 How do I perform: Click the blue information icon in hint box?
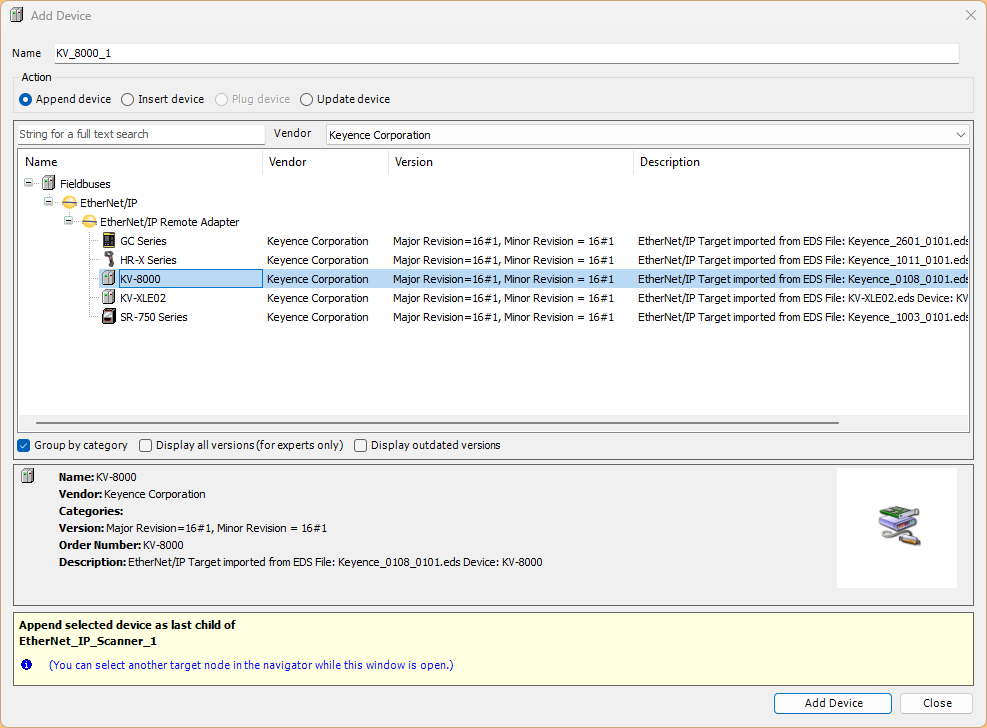click(26, 664)
